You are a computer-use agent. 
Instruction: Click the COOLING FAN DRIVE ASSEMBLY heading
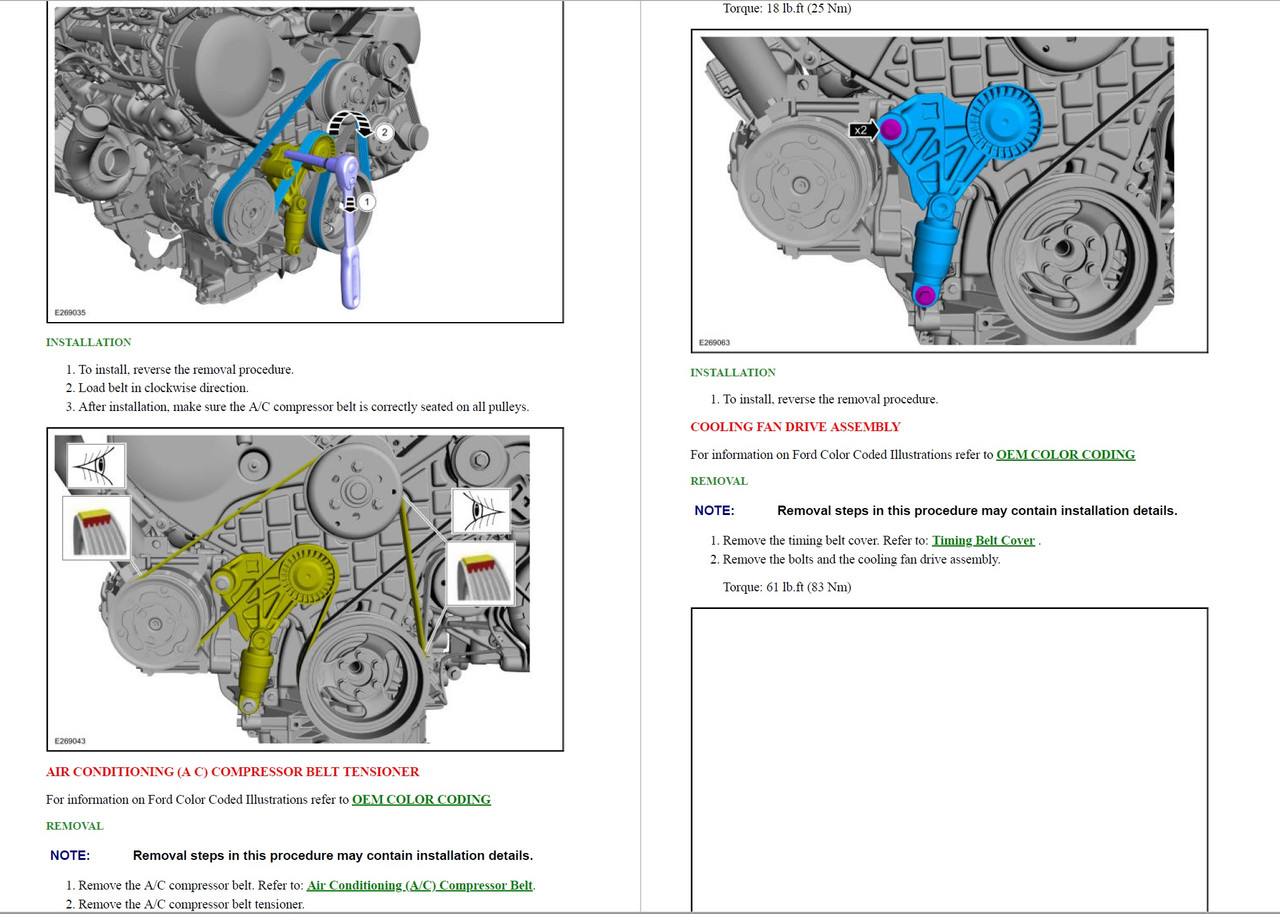795,427
